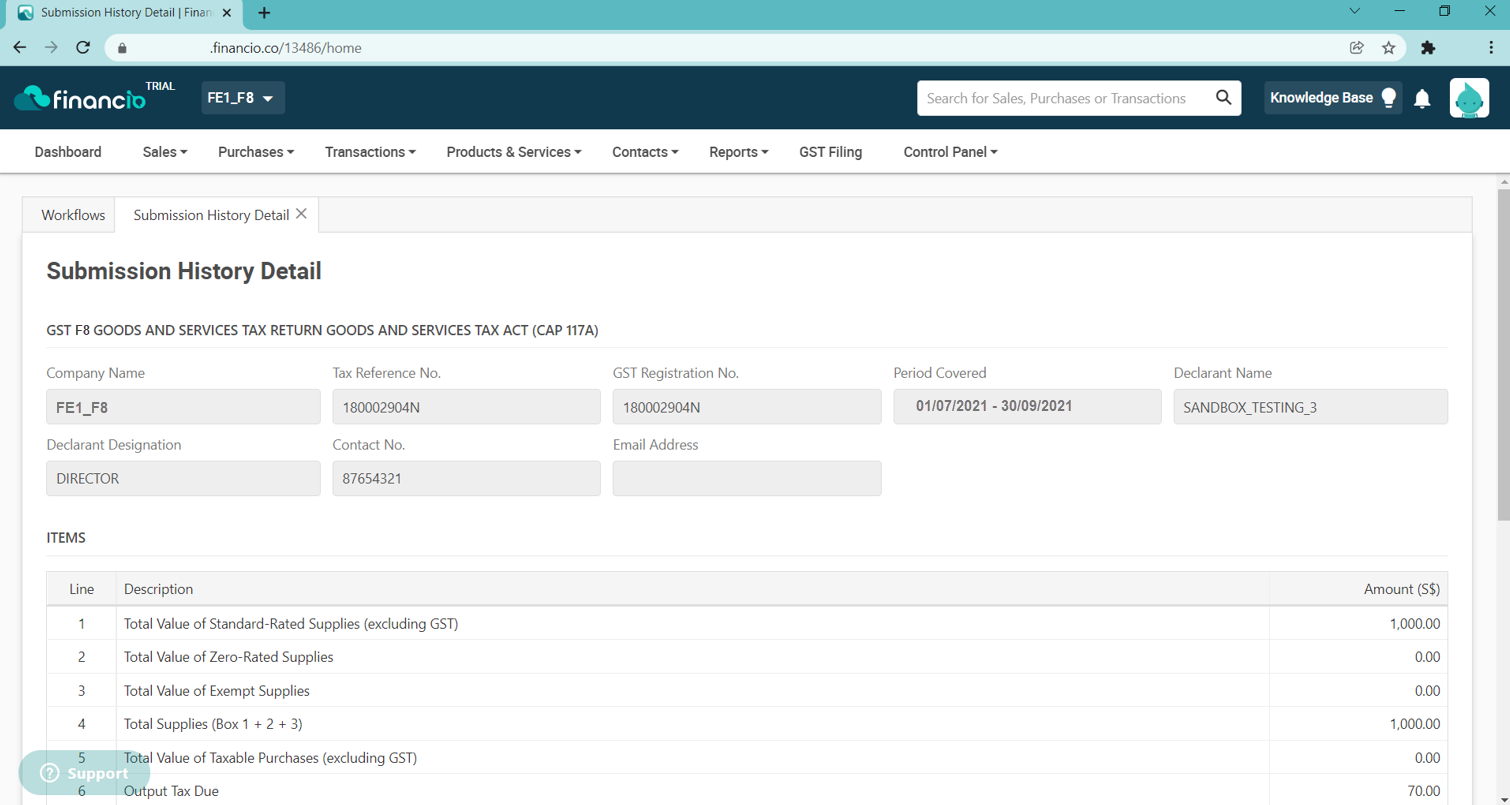Open the user avatar menu

(x=1469, y=98)
